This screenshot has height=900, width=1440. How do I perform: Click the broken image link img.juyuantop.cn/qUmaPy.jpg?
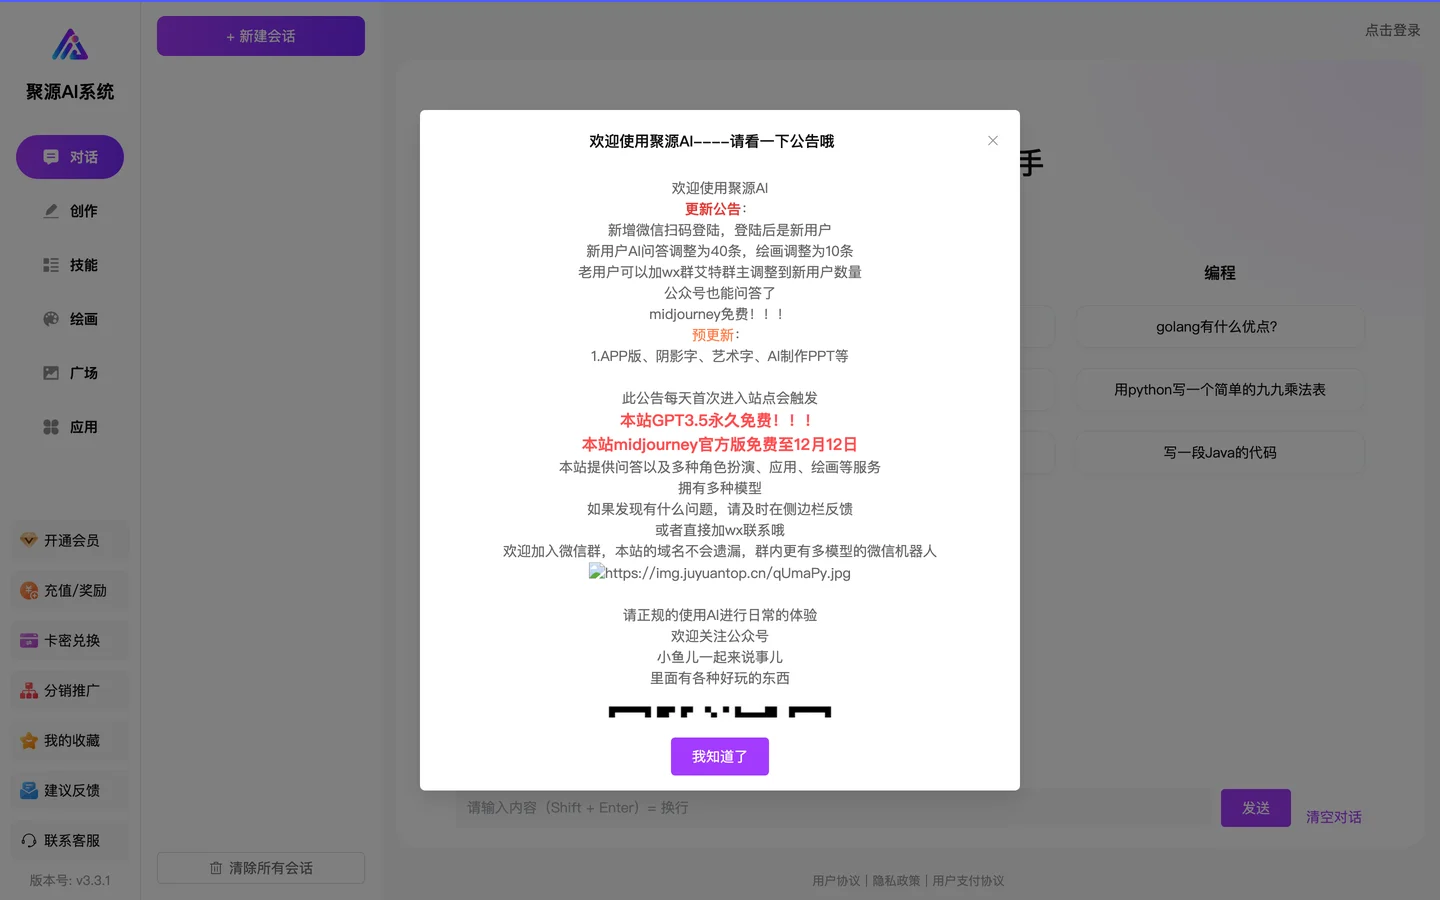(720, 573)
